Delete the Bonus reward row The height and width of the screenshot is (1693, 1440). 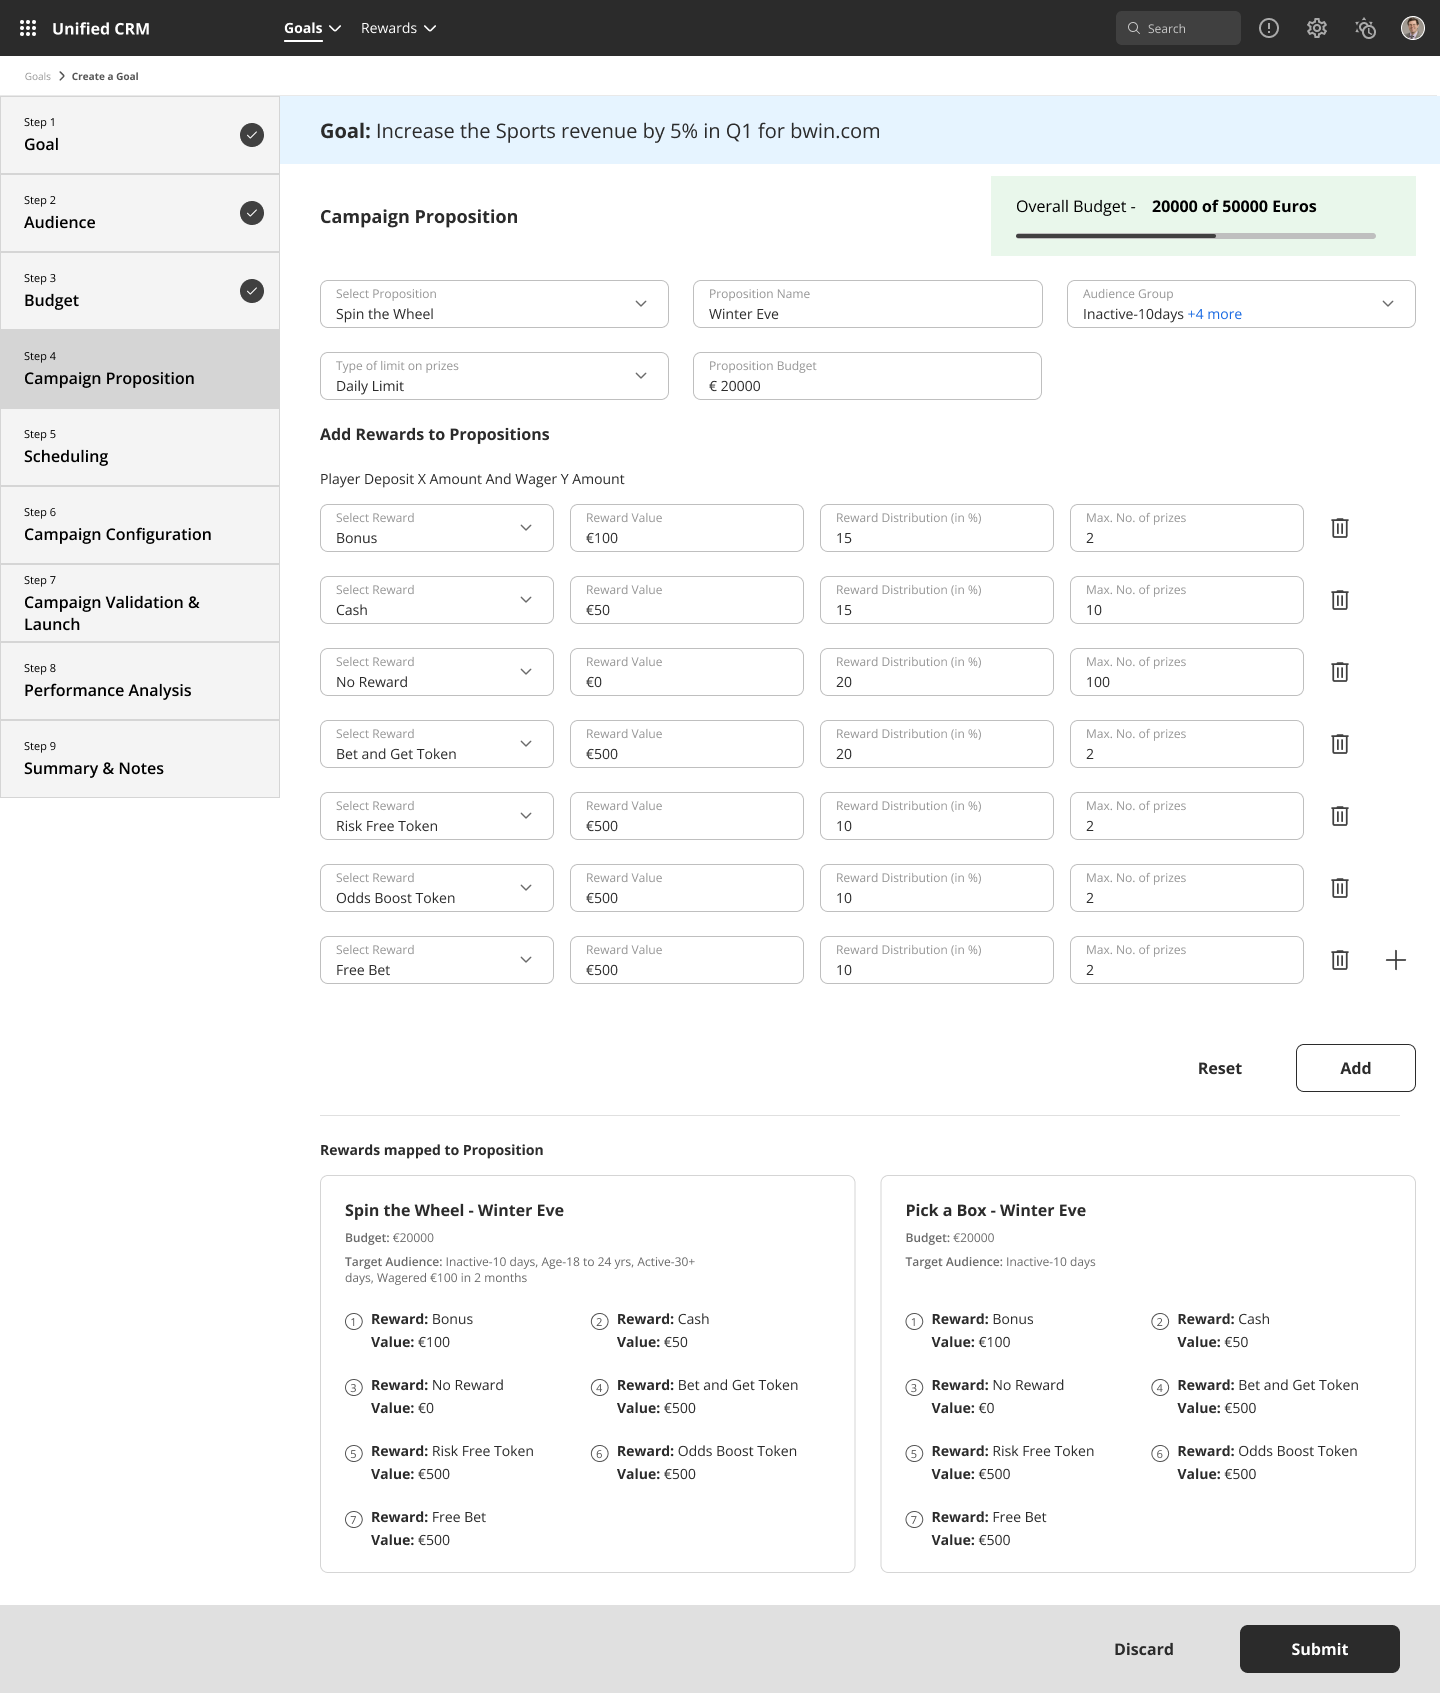pos(1340,528)
